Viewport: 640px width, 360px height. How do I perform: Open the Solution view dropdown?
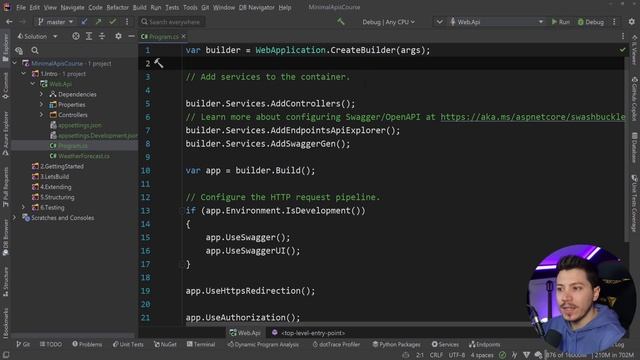(x=37, y=36)
